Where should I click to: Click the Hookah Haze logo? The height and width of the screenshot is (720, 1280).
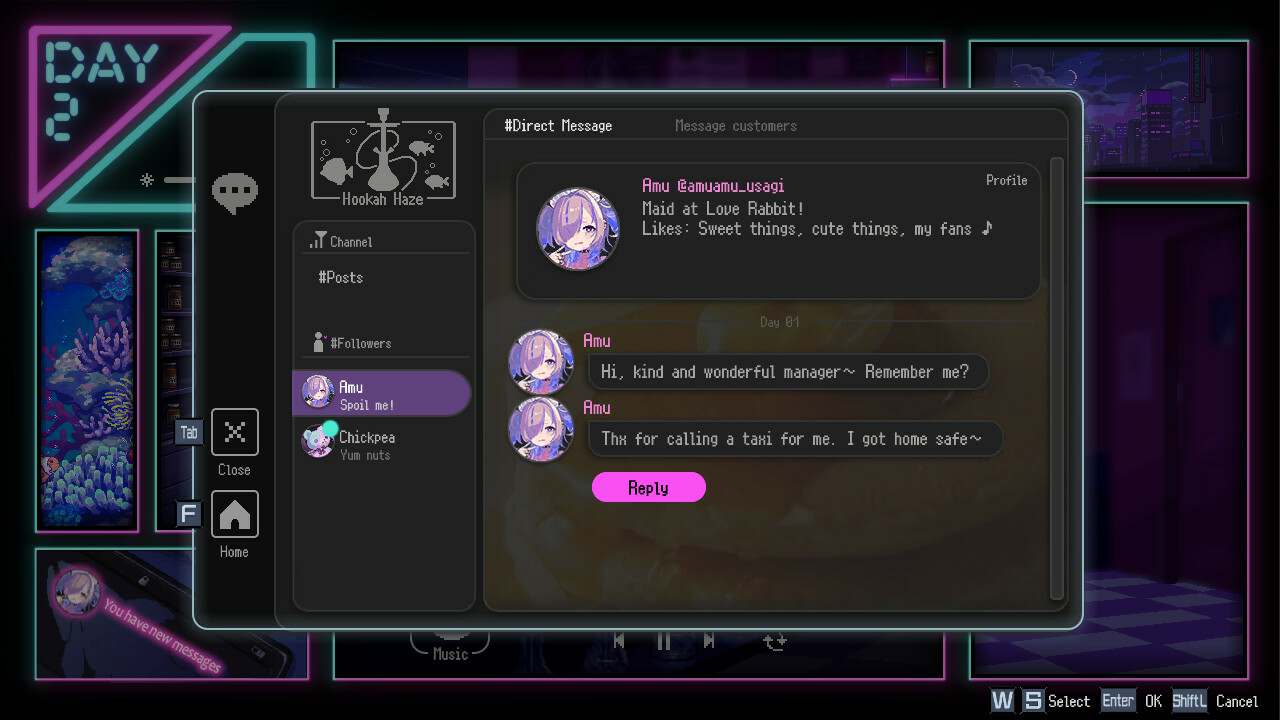(x=383, y=157)
